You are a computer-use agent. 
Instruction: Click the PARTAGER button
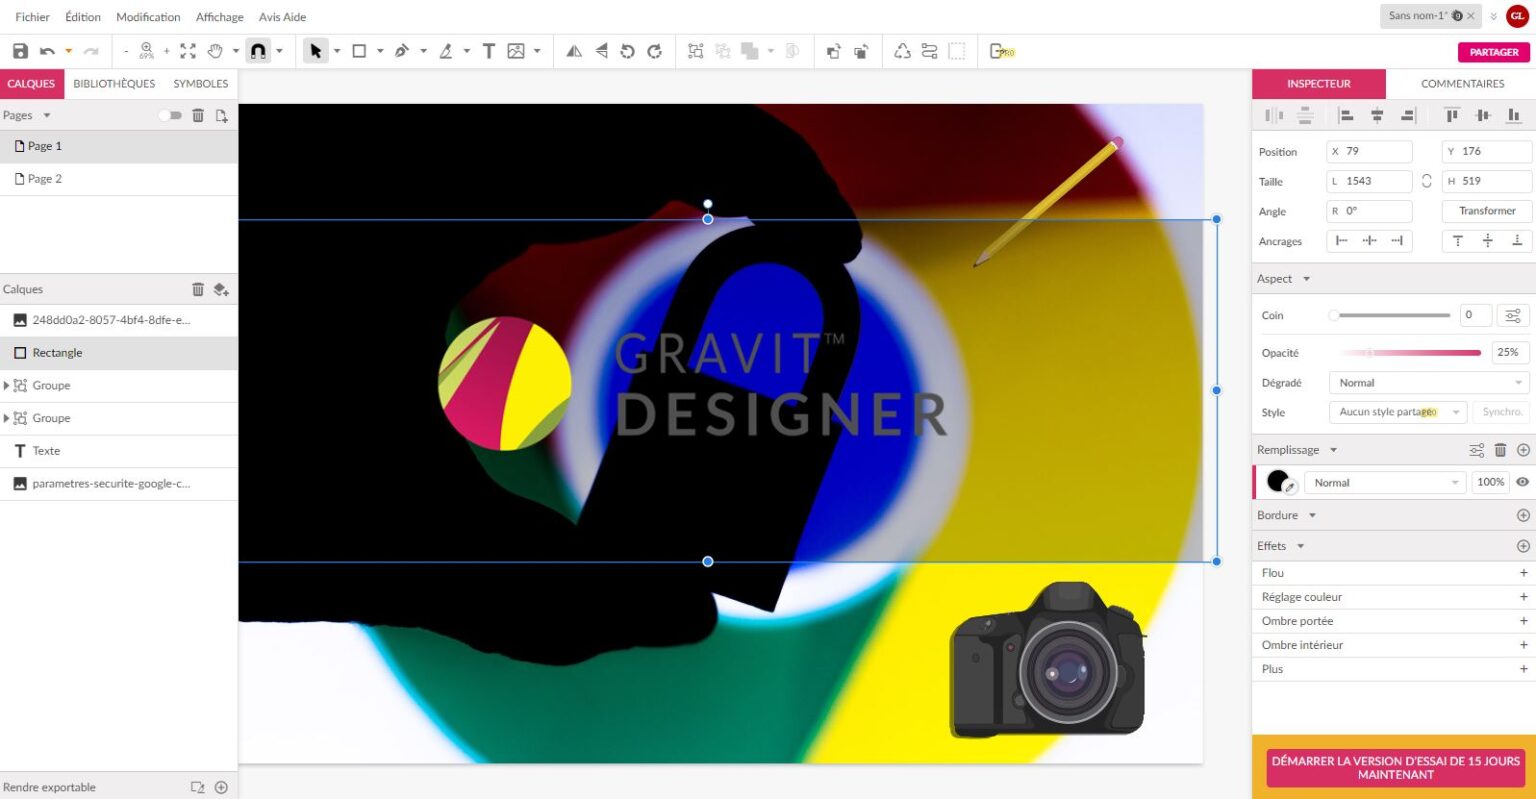pos(1493,51)
